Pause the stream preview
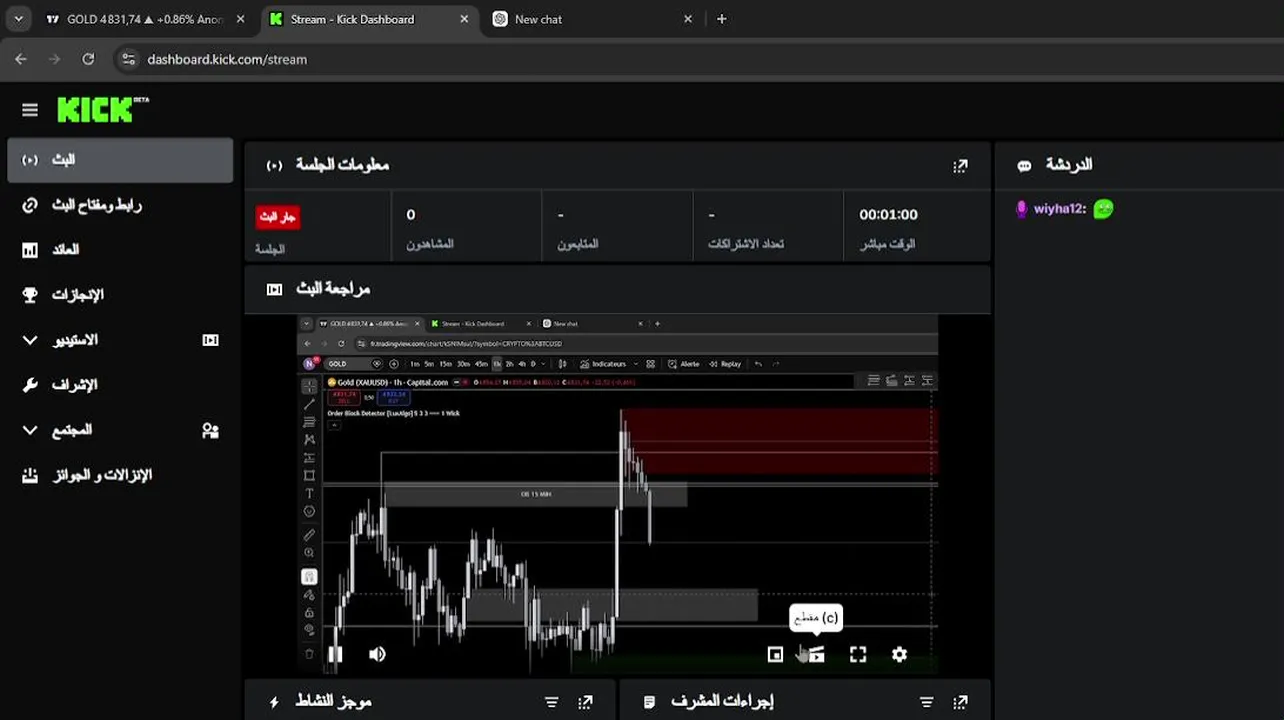Image resolution: width=1284 pixels, height=720 pixels. pos(335,654)
